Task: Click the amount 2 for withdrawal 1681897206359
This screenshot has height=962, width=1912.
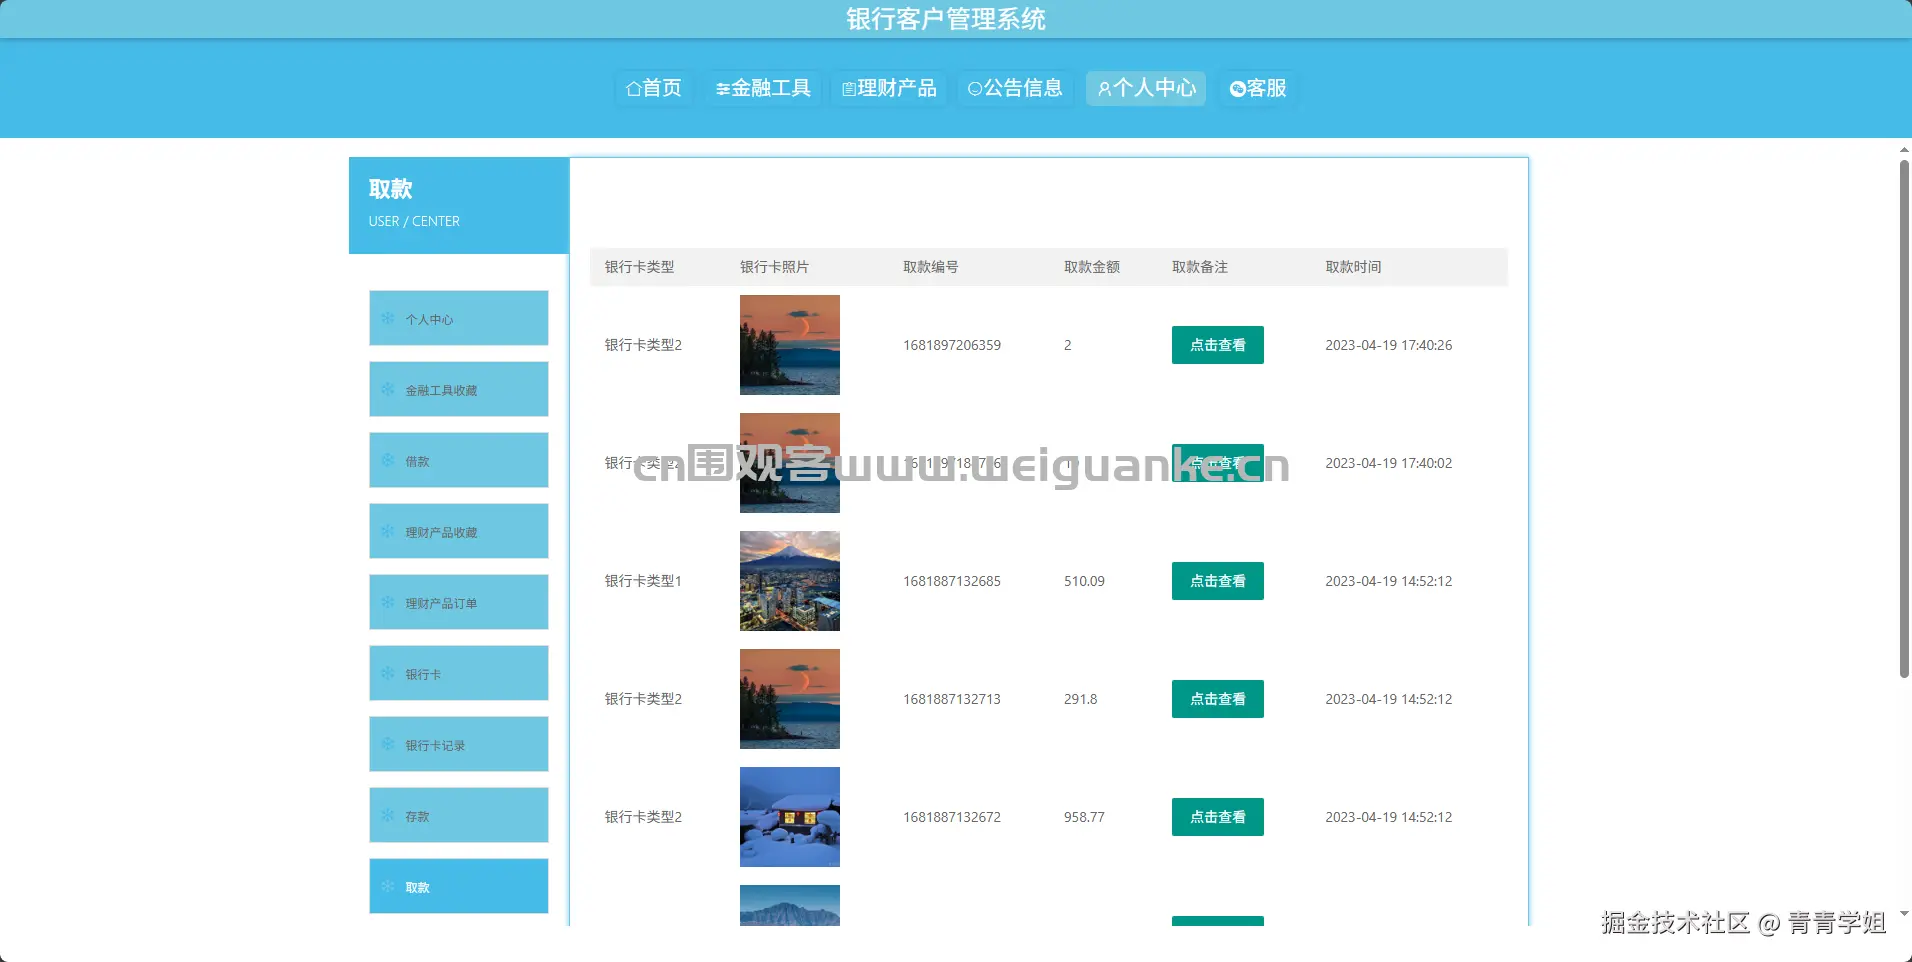Action: coord(1068,345)
